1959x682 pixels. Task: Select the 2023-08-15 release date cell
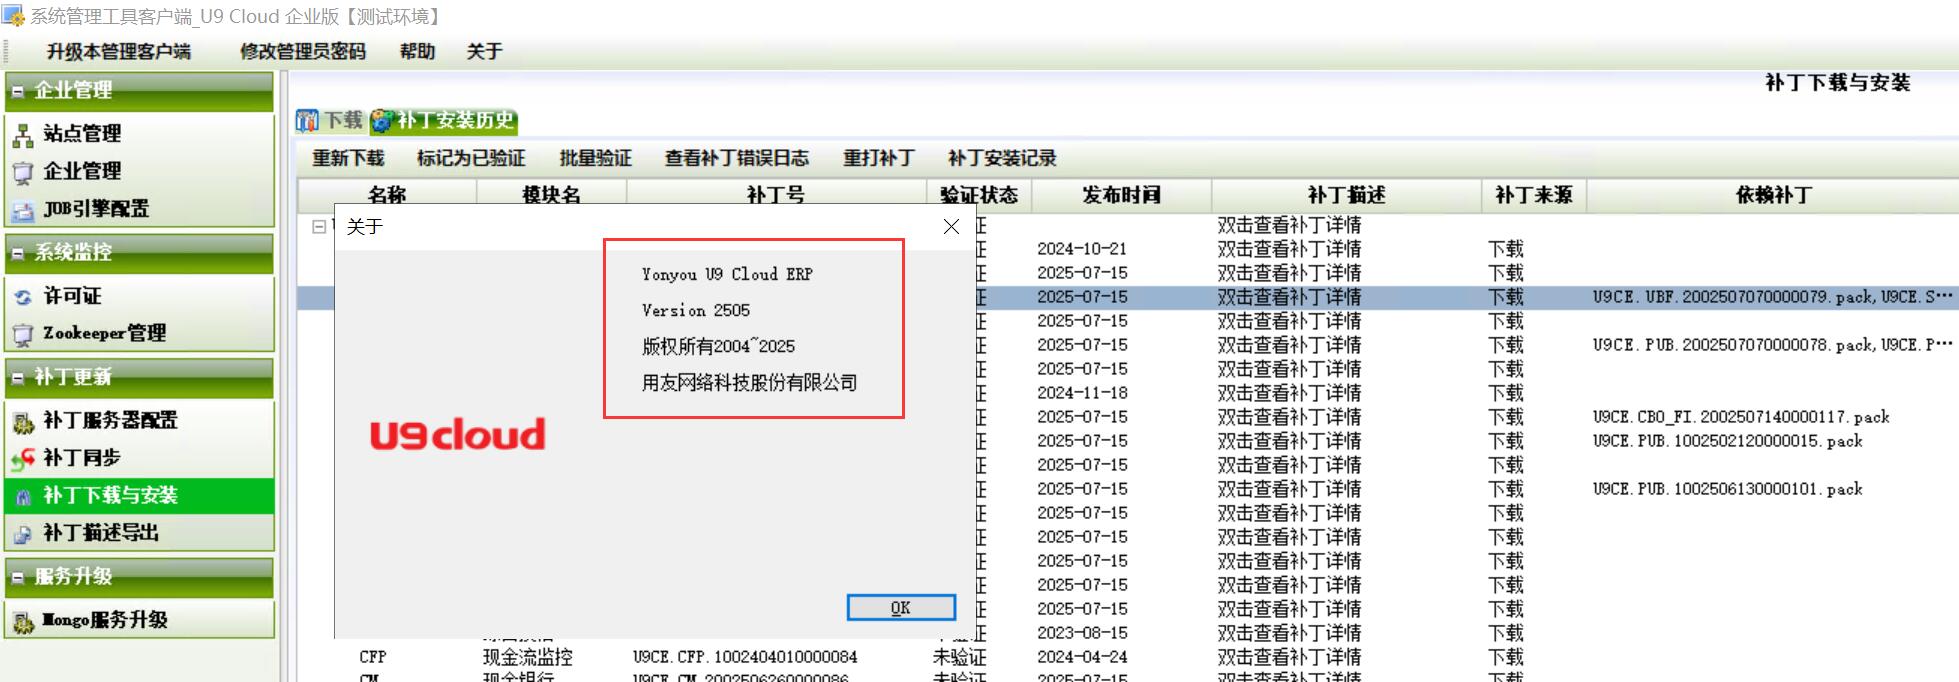tap(1082, 633)
